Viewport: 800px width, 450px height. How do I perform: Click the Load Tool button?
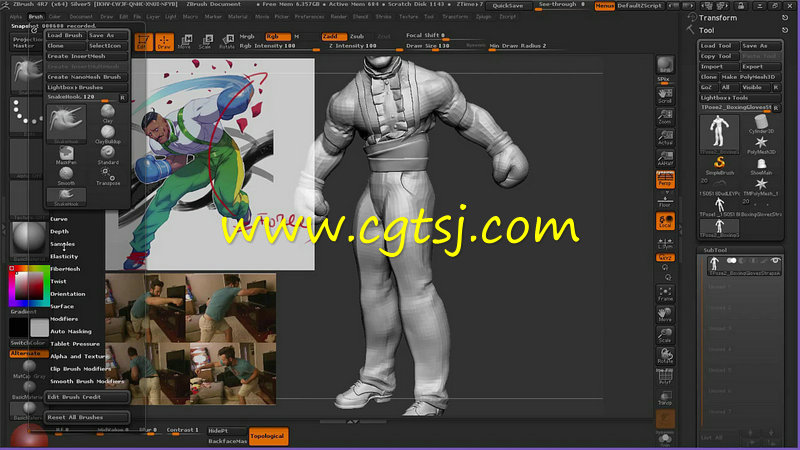[x=718, y=45]
